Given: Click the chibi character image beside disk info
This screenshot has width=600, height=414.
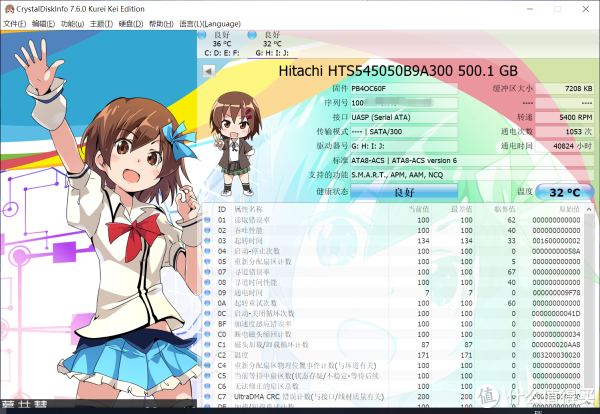Looking at the screenshot, I should (x=234, y=143).
